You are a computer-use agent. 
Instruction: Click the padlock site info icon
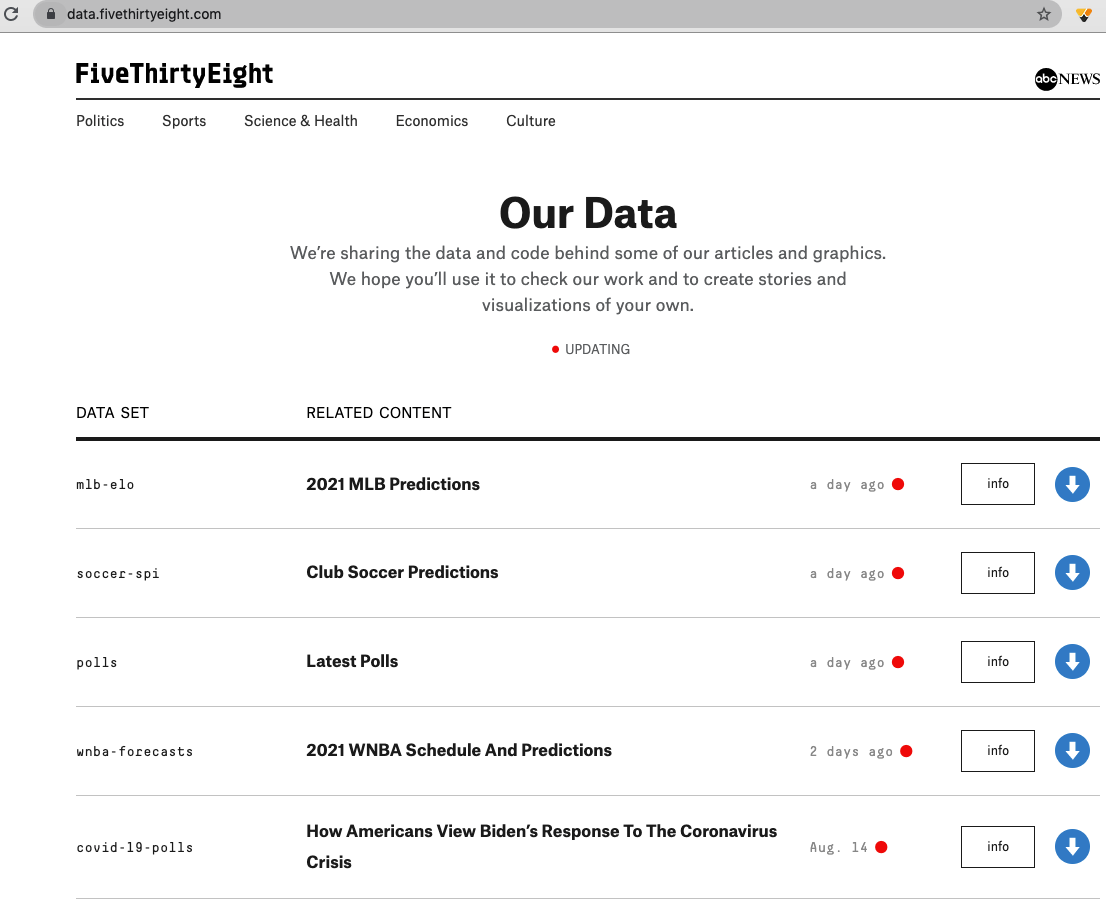pos(51,14)
